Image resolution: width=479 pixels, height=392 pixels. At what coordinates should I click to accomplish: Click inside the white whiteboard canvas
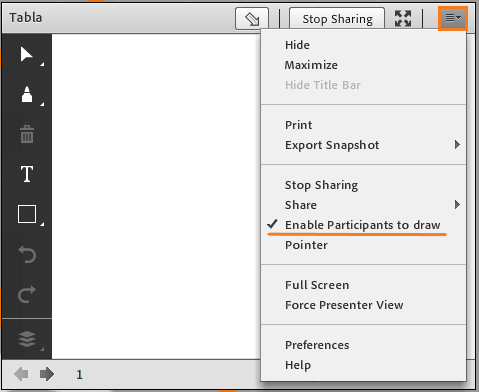(x=156, y=196)
